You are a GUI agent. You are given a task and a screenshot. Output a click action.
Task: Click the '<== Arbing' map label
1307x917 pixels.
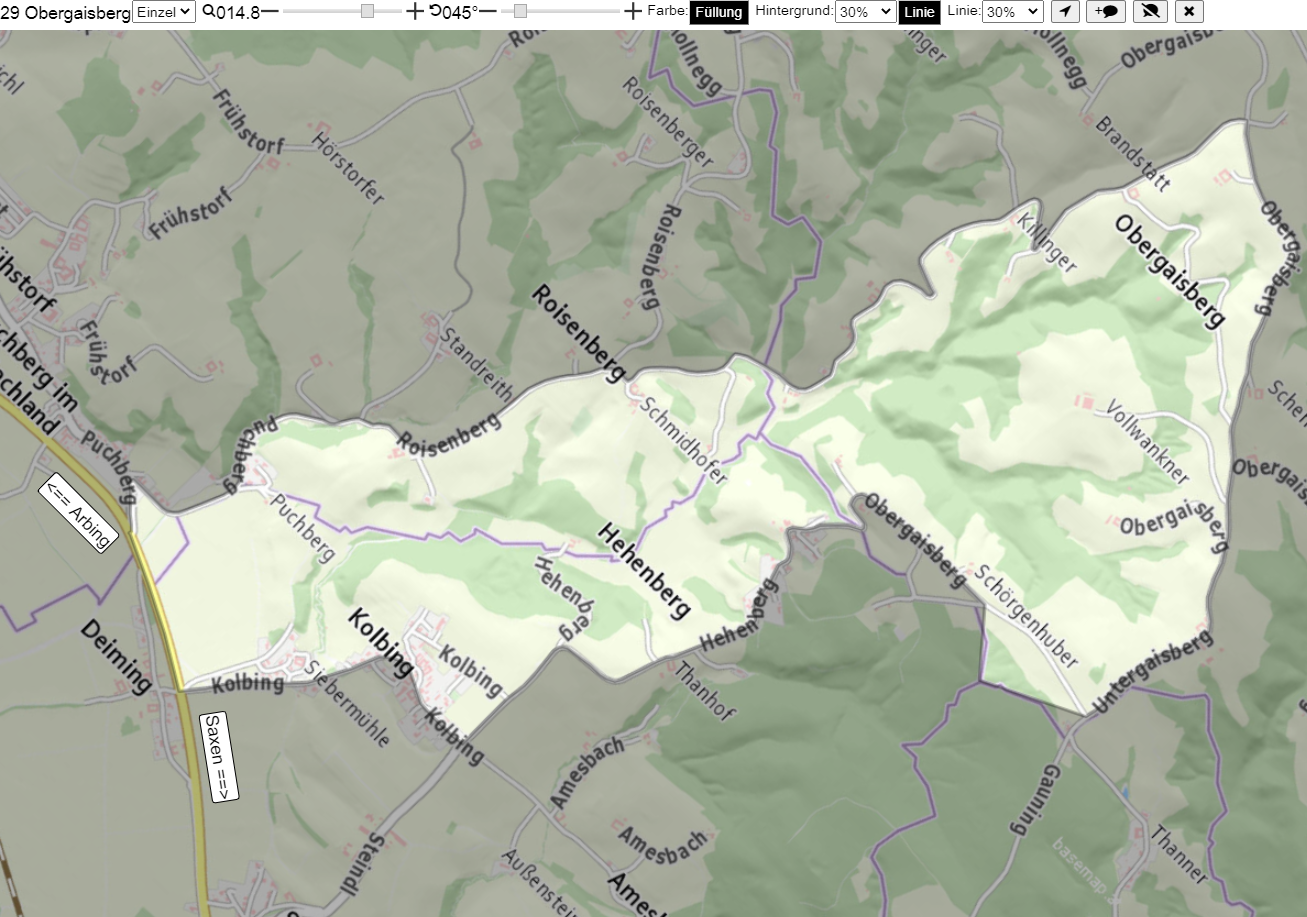point(78,511)
